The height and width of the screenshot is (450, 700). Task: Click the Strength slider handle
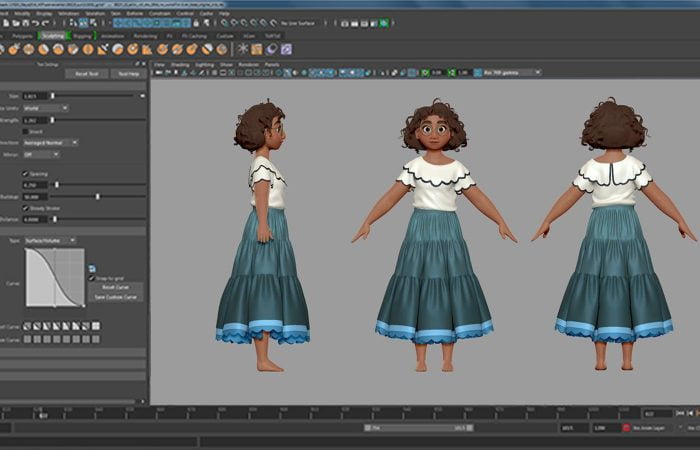pos(52,120)
